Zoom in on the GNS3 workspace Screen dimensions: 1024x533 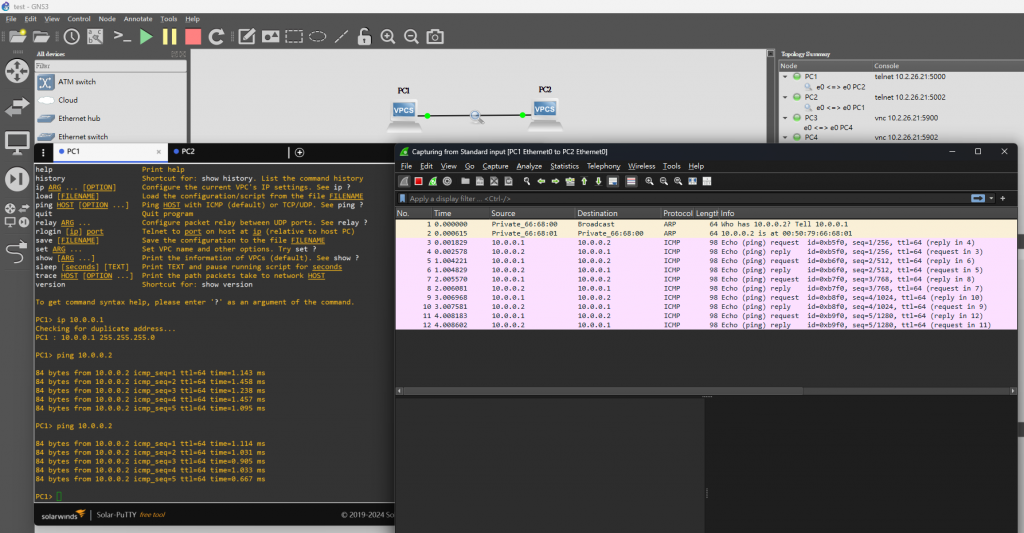pyautogui.click(x=388, y=37)
